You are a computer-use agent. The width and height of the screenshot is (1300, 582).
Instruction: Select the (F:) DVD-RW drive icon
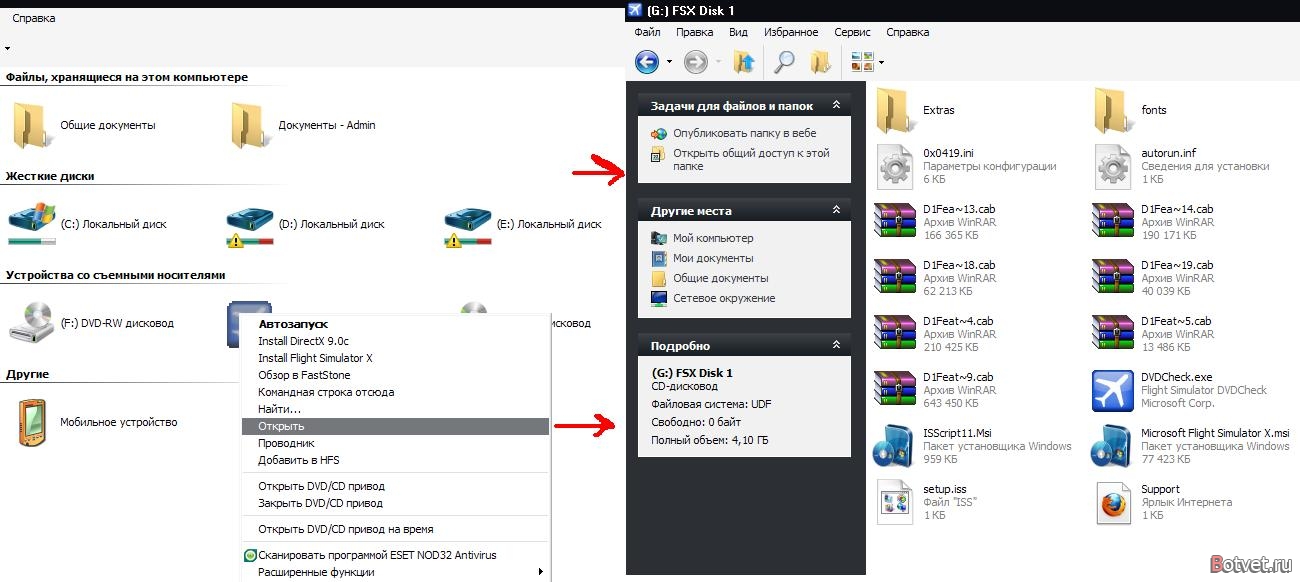31,323
